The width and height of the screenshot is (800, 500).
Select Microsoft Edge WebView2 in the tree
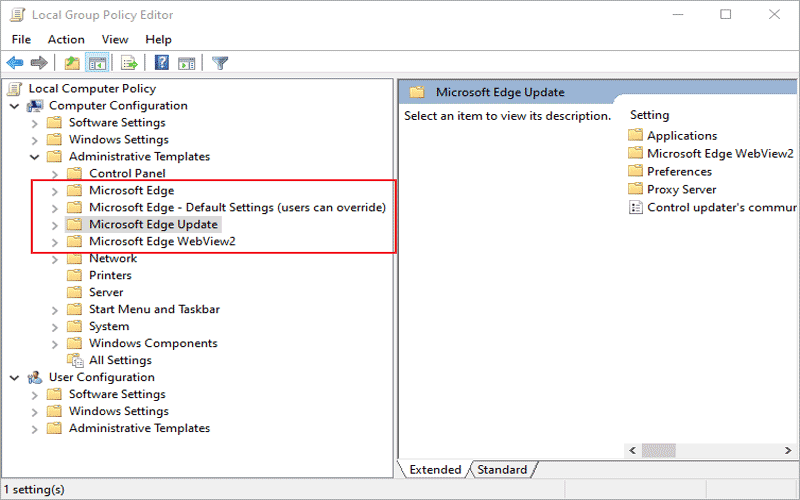(x=162, y=241)
